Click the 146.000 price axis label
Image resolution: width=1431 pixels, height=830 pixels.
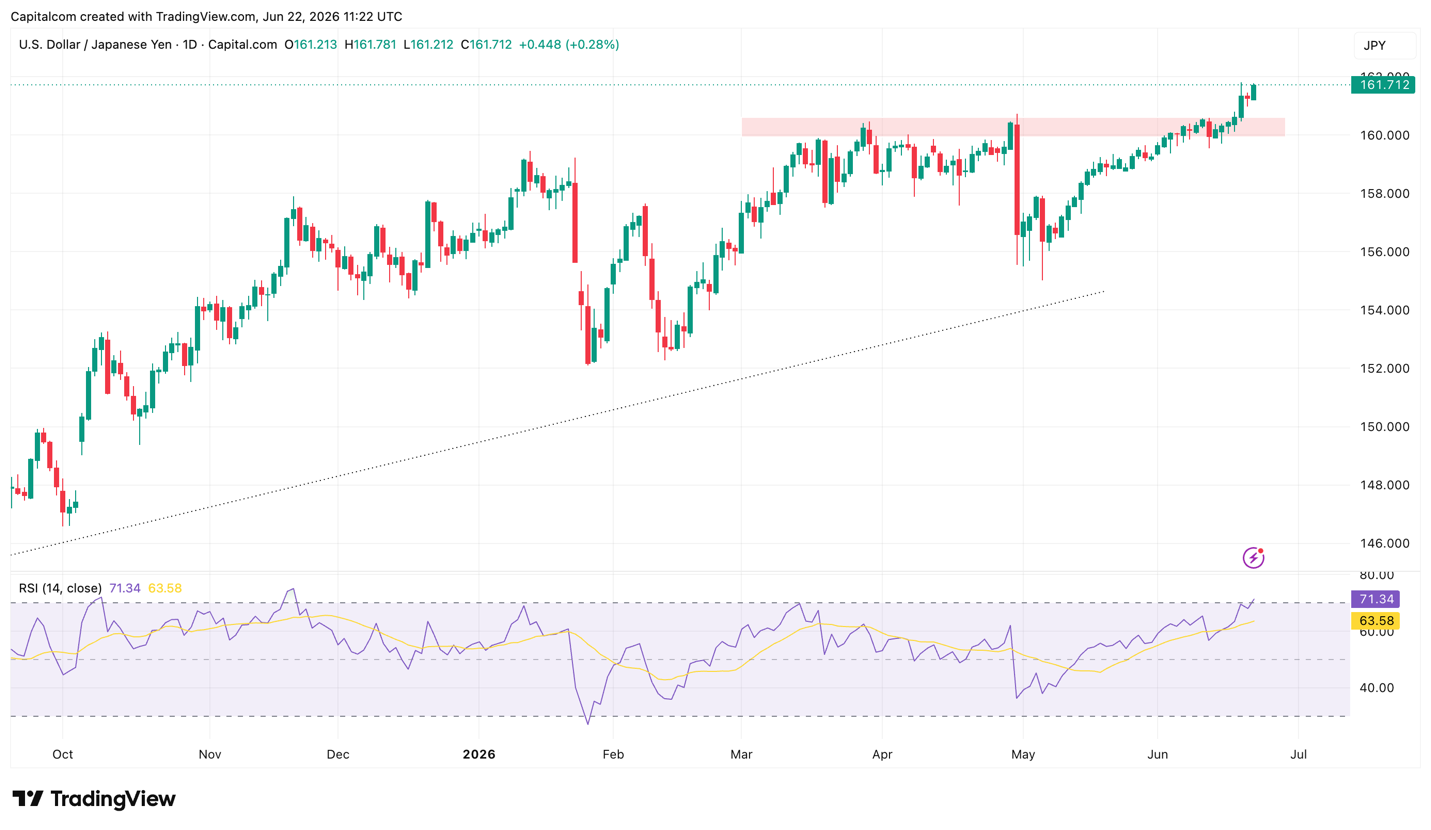pos(1384,543)
